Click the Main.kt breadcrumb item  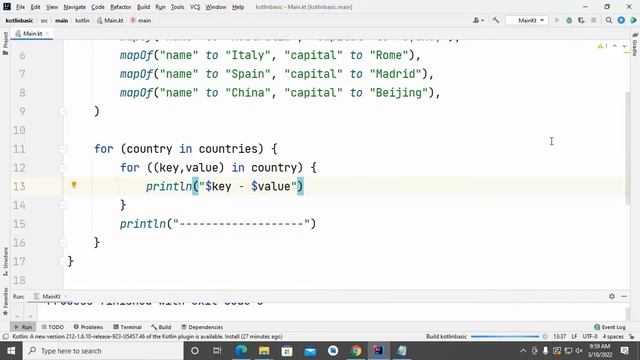[x=110, y=20]
